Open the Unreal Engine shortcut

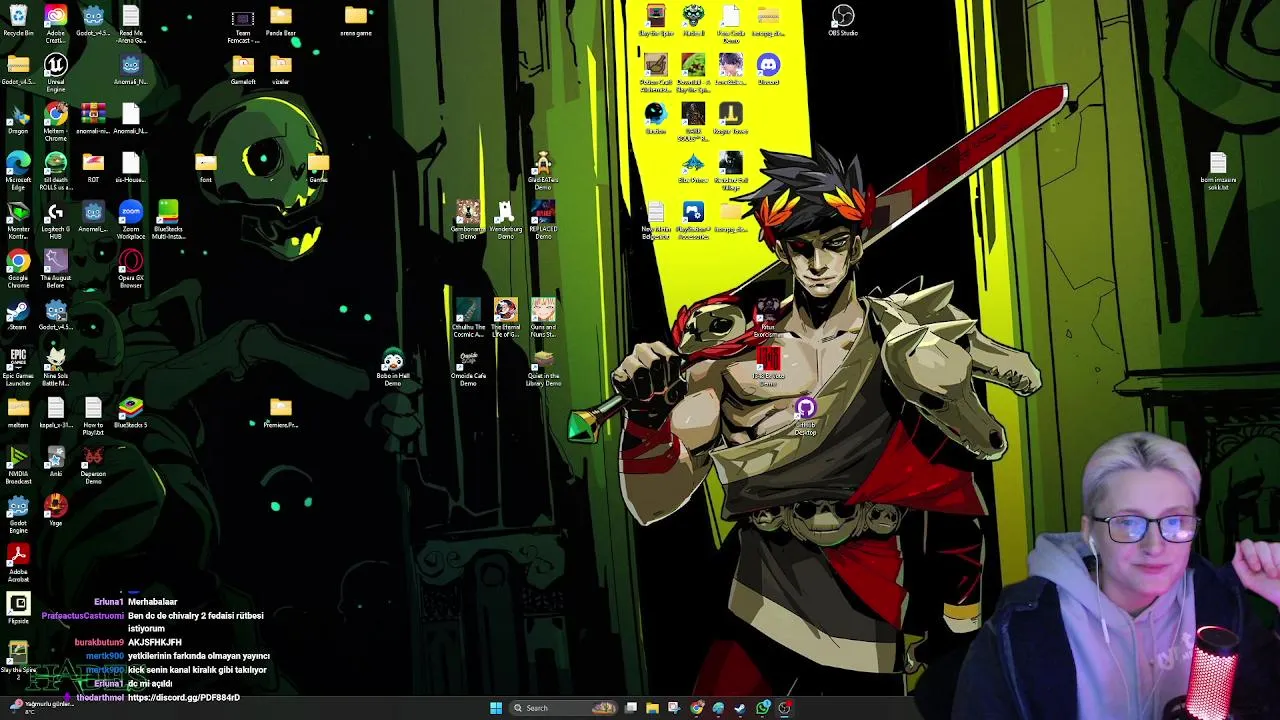(x=56, y=73)
